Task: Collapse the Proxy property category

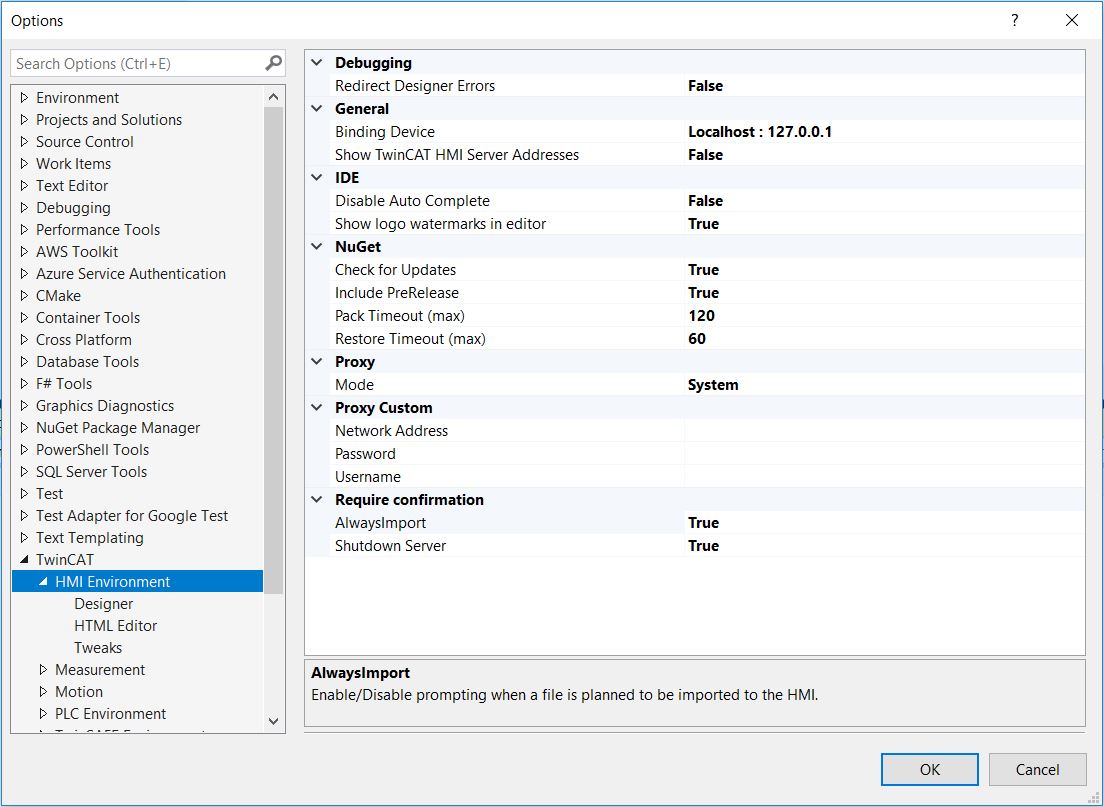Action: [x=317, y=361]
